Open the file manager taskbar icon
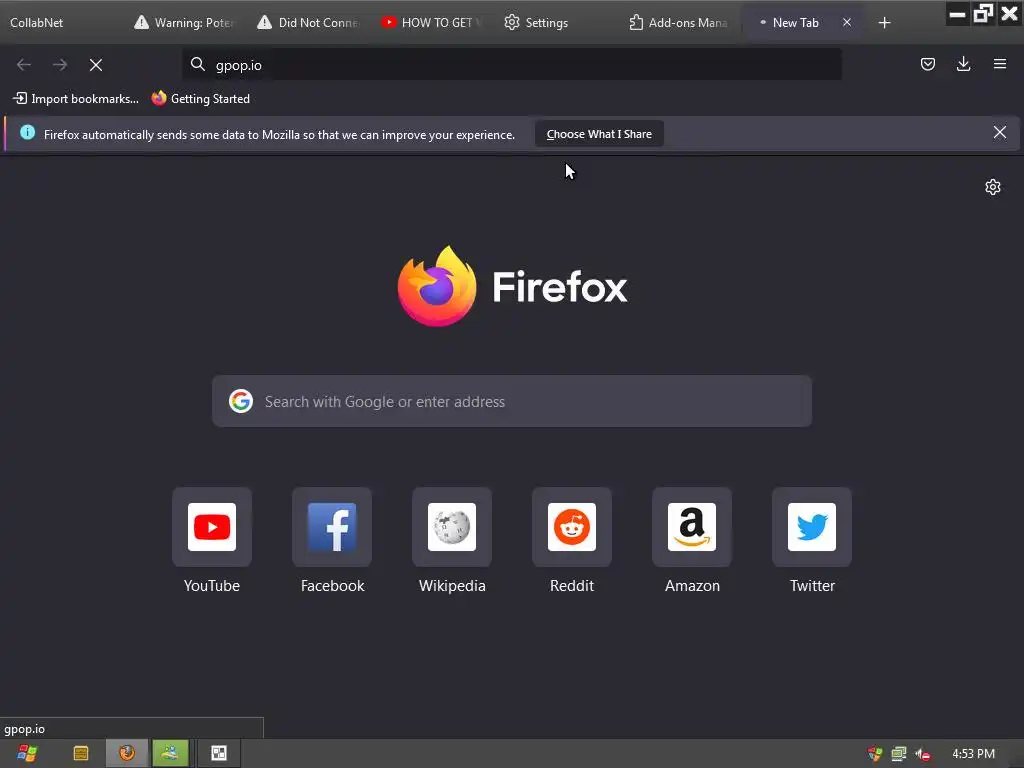The image size is (1024, 768). point(81,754)
